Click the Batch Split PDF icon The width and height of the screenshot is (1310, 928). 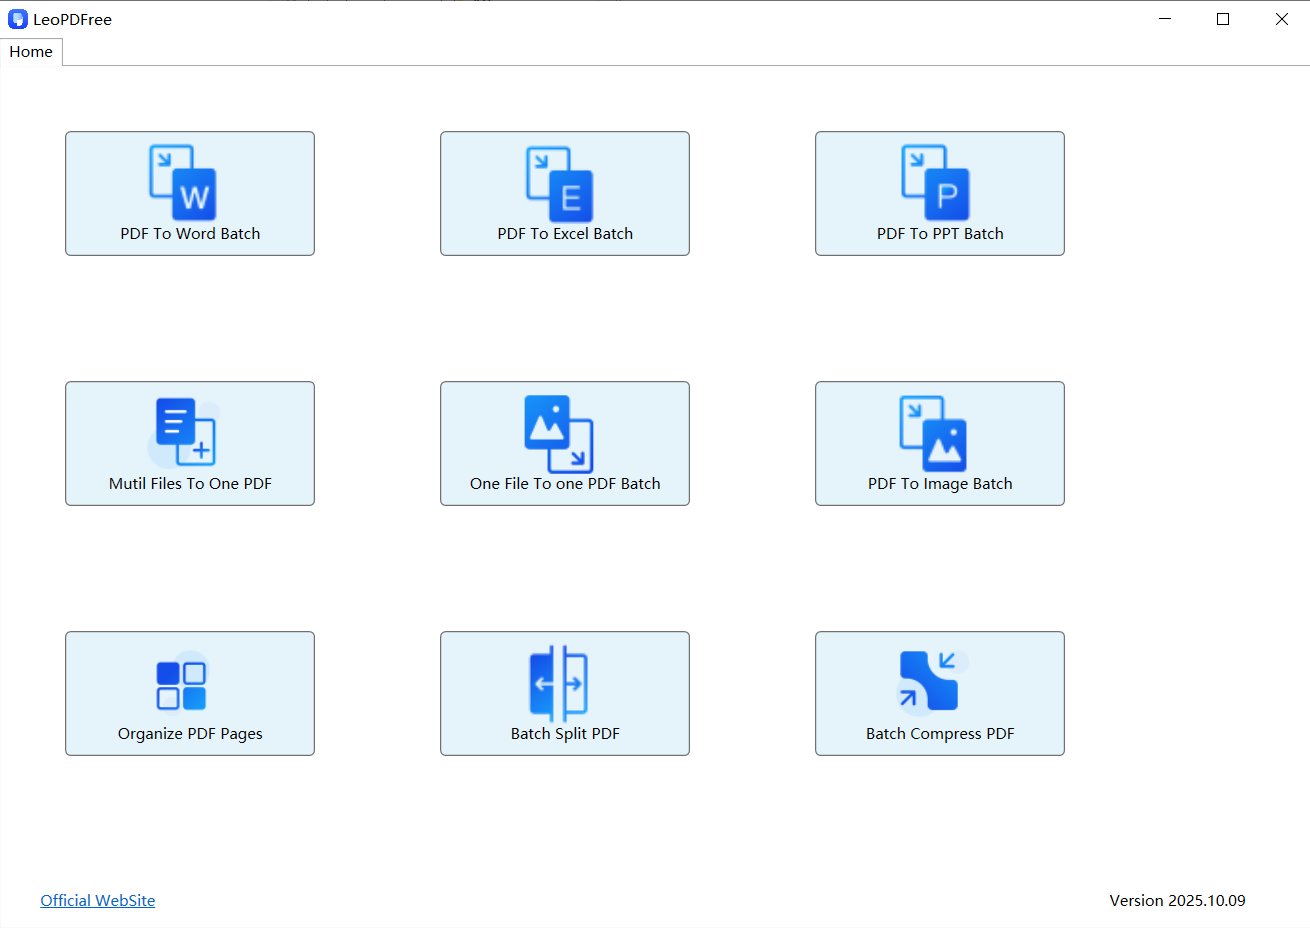coord(559,684)
